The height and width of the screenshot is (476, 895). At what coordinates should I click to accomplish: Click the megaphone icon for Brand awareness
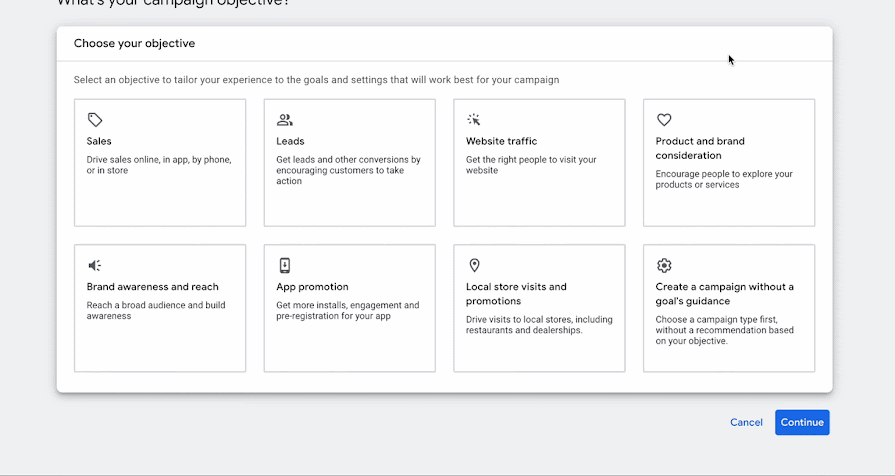(x=95, y=265)
